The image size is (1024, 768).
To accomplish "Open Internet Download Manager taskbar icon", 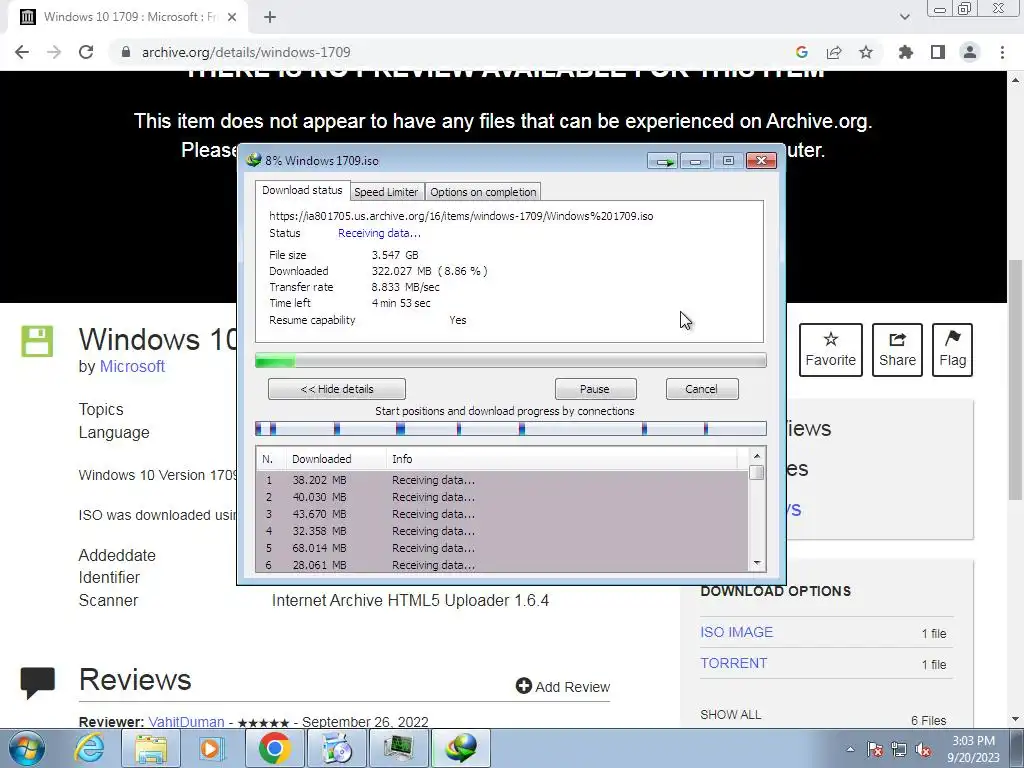I will 461,748.
